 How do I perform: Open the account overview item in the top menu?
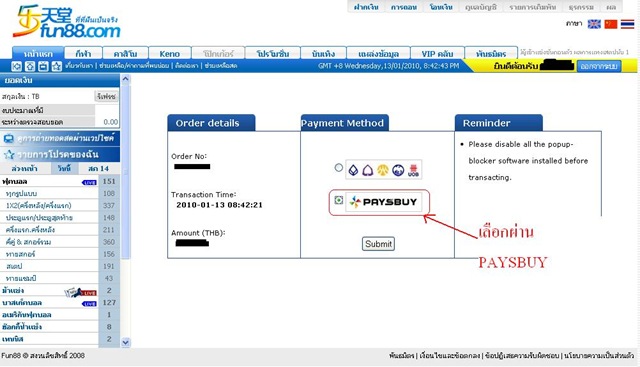point(481,7)
